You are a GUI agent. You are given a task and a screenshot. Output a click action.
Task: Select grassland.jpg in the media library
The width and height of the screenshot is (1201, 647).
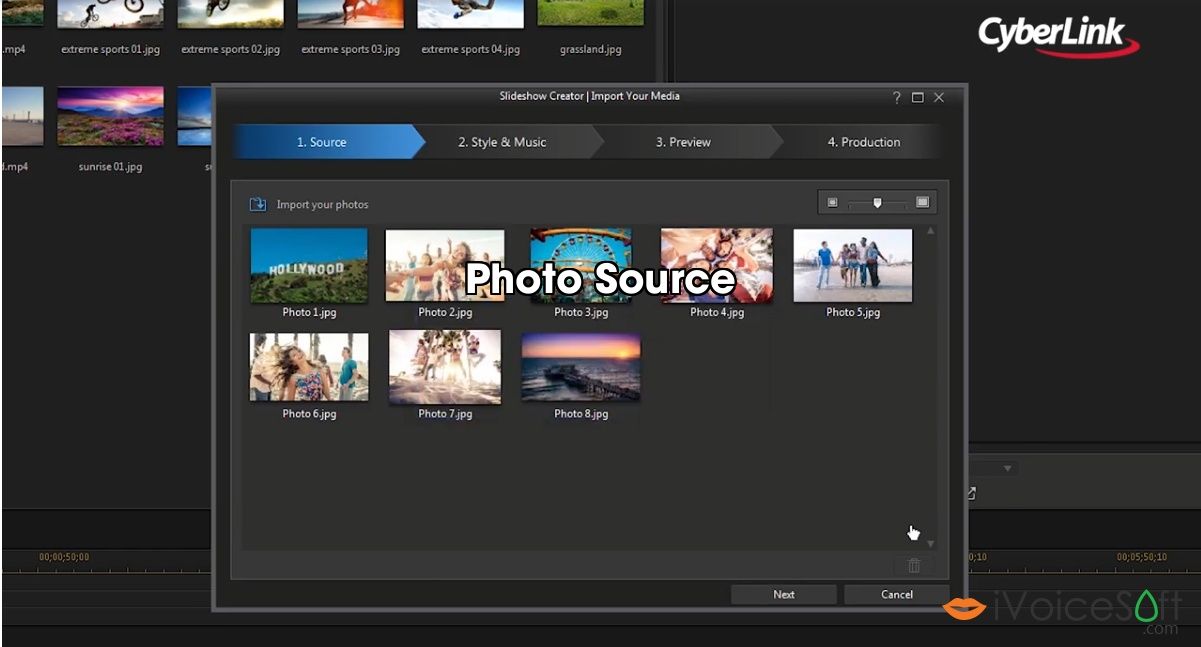(590, 14)
